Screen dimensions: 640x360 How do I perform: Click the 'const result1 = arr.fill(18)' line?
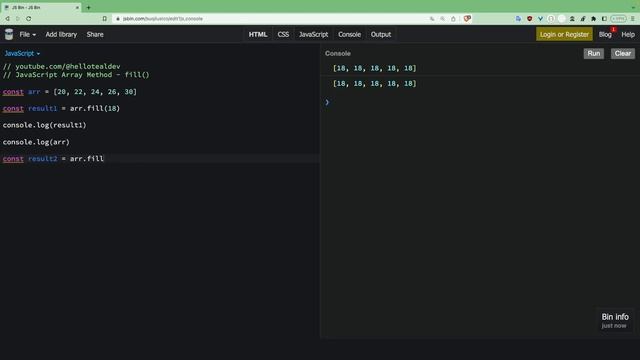[61, 109]
